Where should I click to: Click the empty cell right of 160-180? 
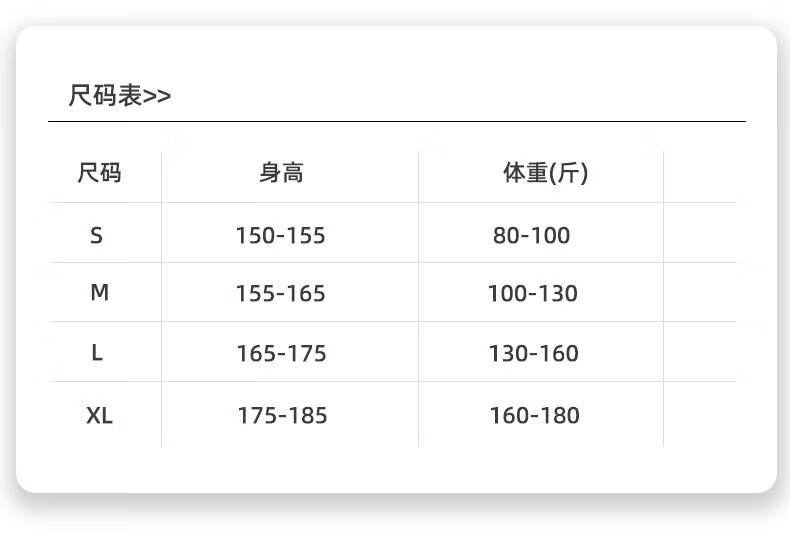coord(699,414)
